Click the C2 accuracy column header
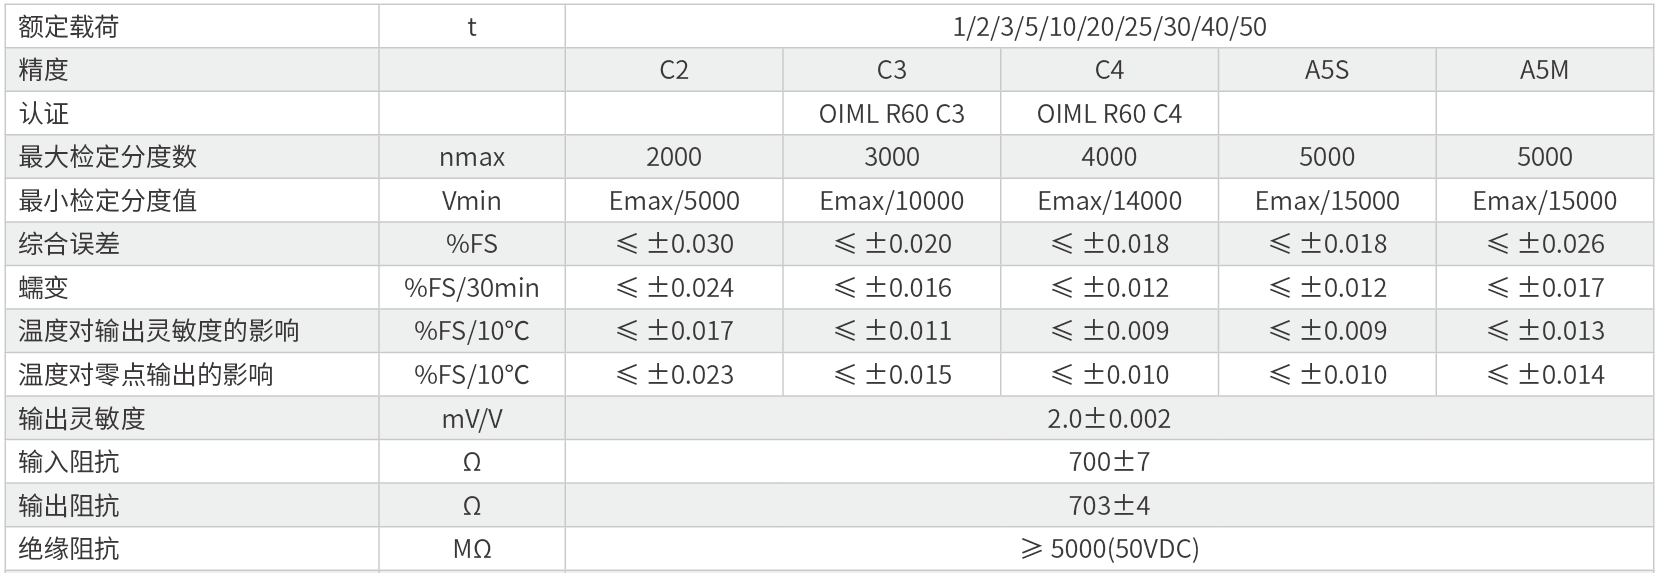 674,70
